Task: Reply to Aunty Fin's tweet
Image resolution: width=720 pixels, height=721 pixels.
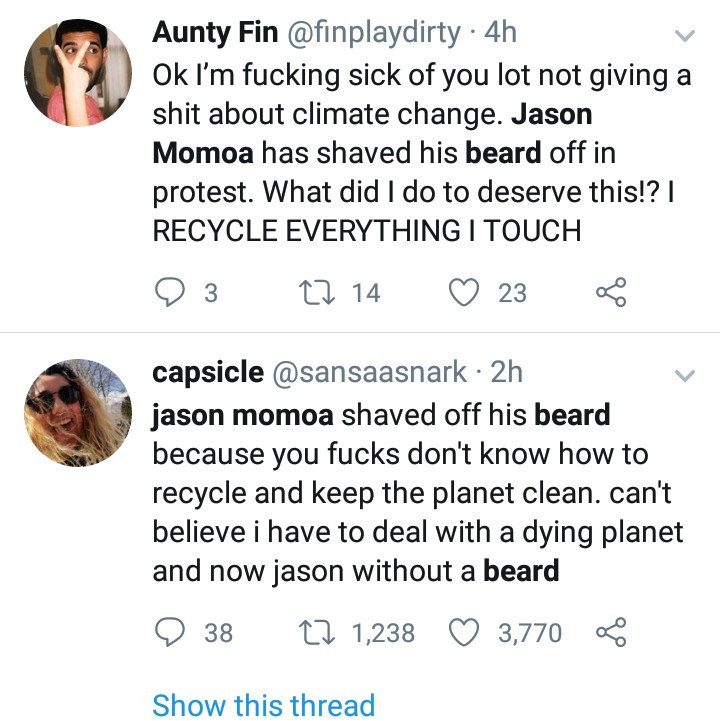Action: pyautogui.click(x=170, y=292)
